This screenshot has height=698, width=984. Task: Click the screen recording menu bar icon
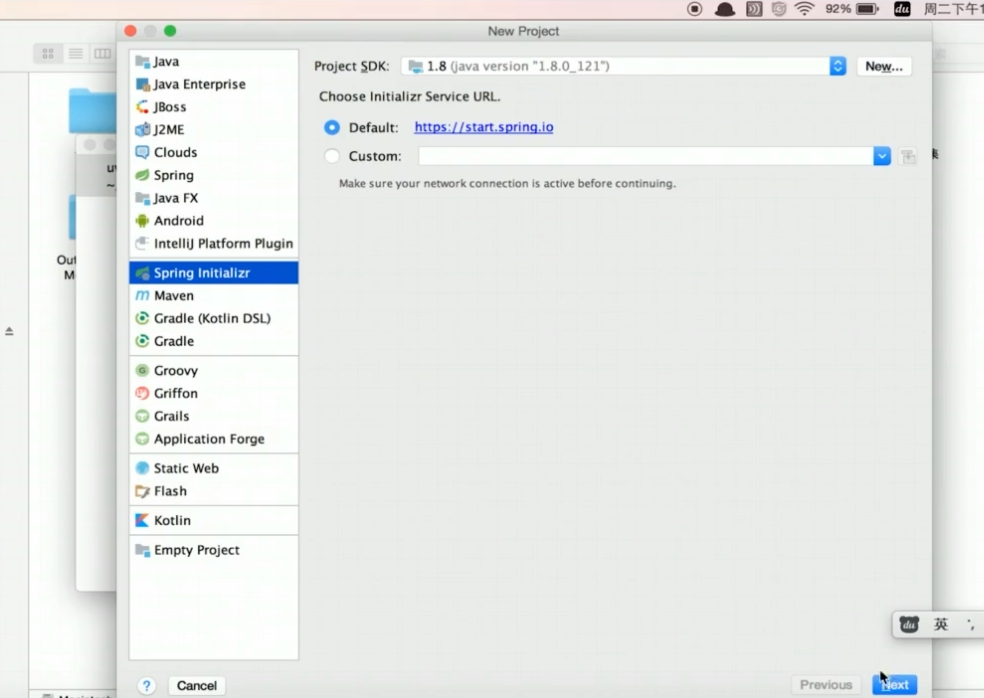695,9
